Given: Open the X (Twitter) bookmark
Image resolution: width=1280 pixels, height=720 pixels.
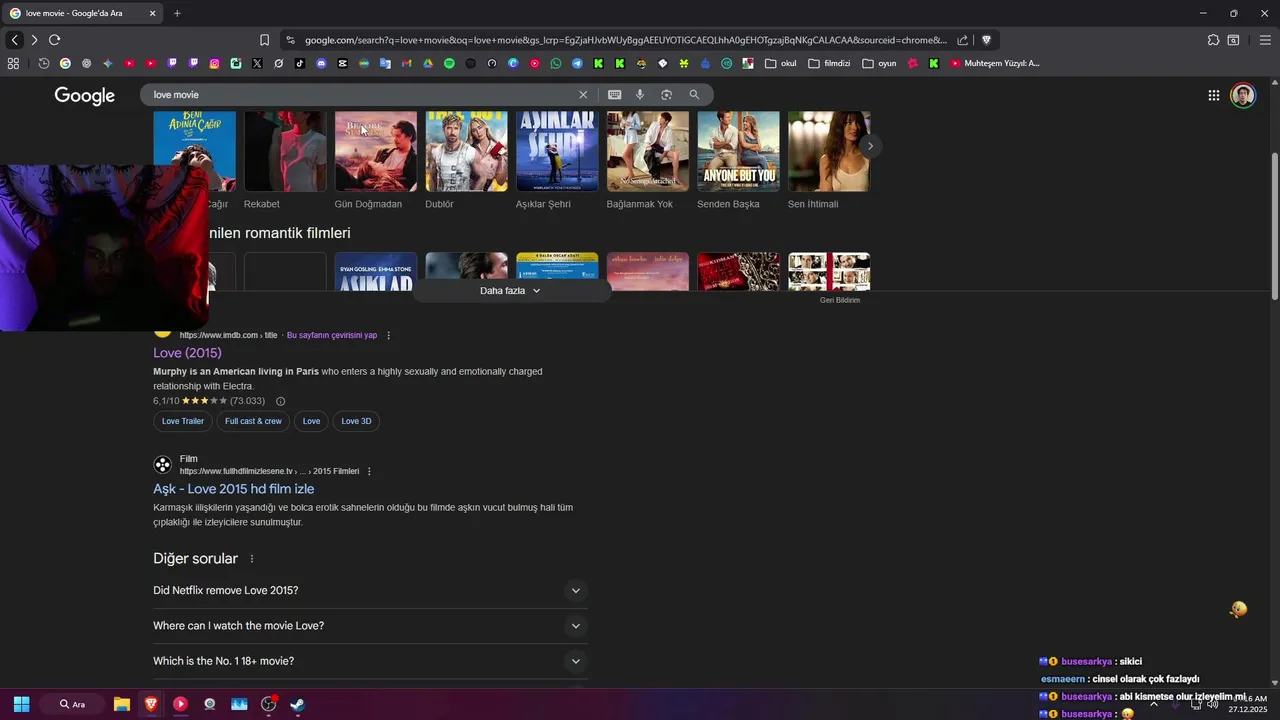Looking at the screenshot, I should [257, 63].
